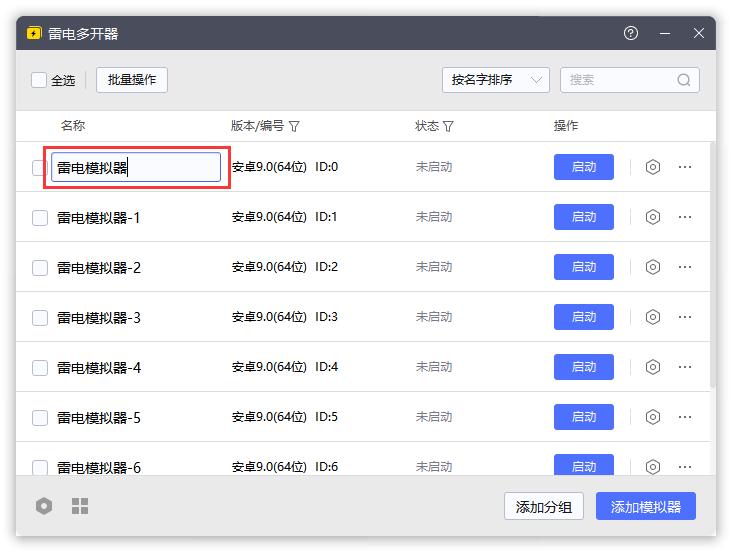Click the 名称 column header
This screenshot has width=736, height=556.
73,126
